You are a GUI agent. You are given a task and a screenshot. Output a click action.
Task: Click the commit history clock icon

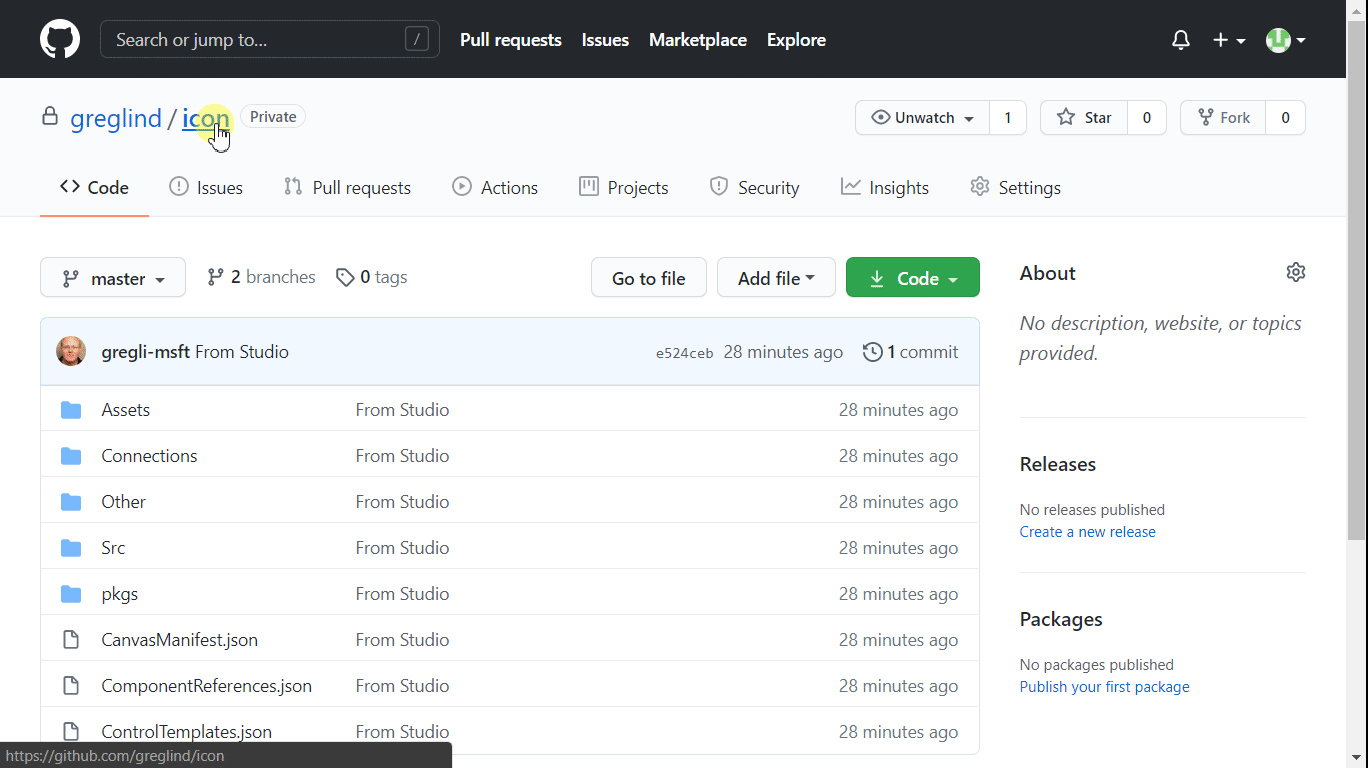(x=872, y=352)
